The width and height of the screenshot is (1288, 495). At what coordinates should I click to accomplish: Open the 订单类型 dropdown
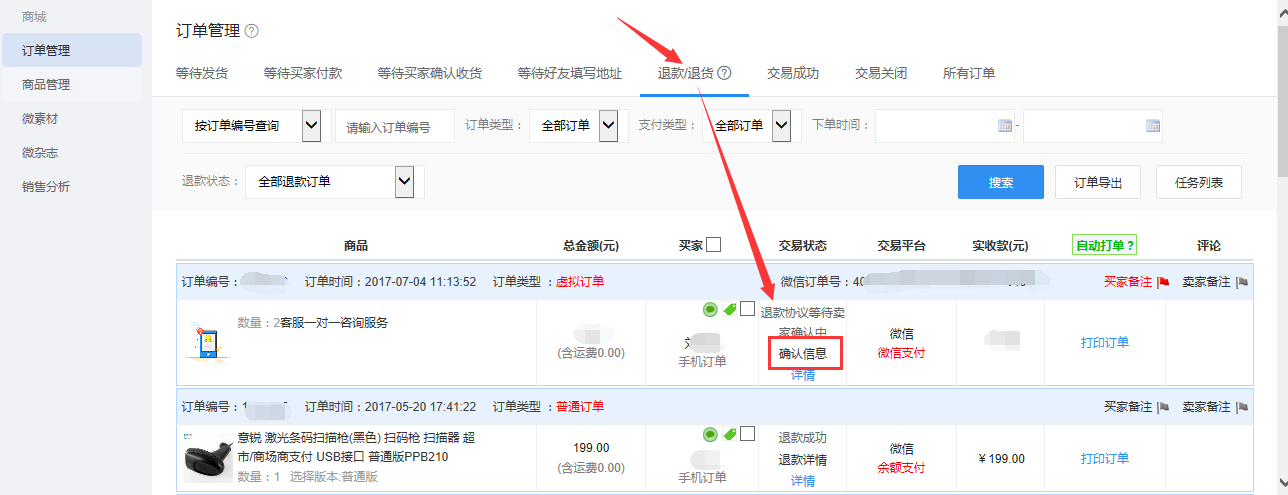coord(607,126)
